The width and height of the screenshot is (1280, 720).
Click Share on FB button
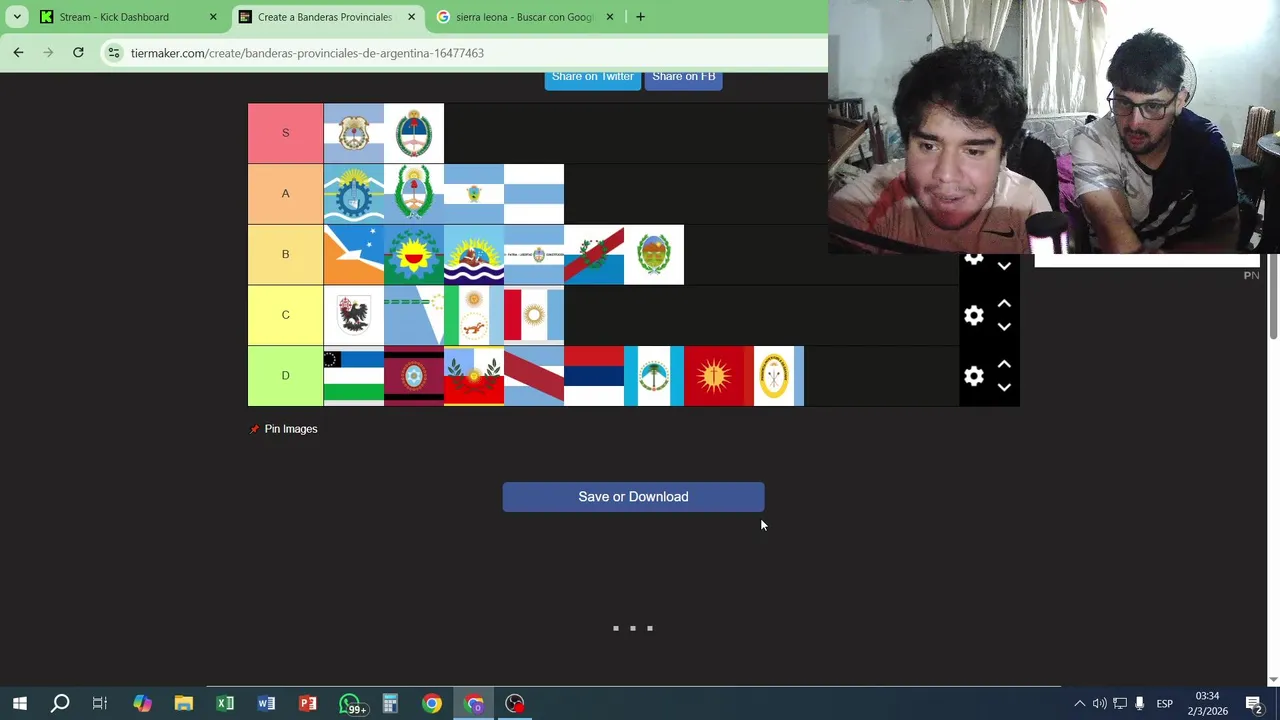[684, 78]
